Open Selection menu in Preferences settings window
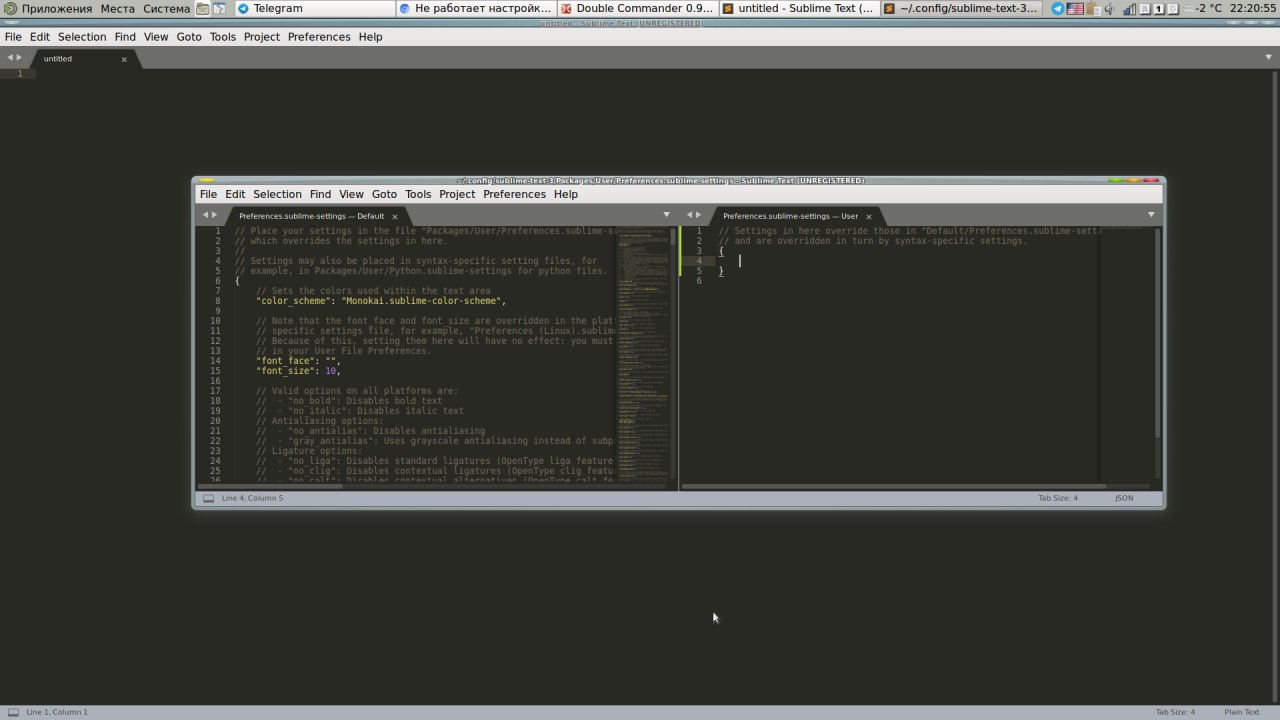The image size is (1280, 720). [x=277, y=194]
